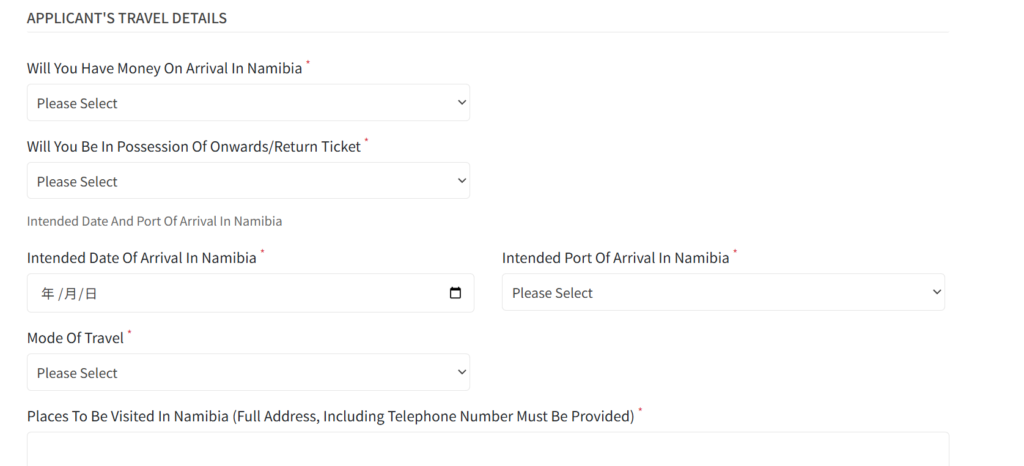Image resolution: width=1024 pixels, height=466 pixels.
Task: Click the "Intended Date Of Arrival In Namibia" label
Action: click(141, 258)
